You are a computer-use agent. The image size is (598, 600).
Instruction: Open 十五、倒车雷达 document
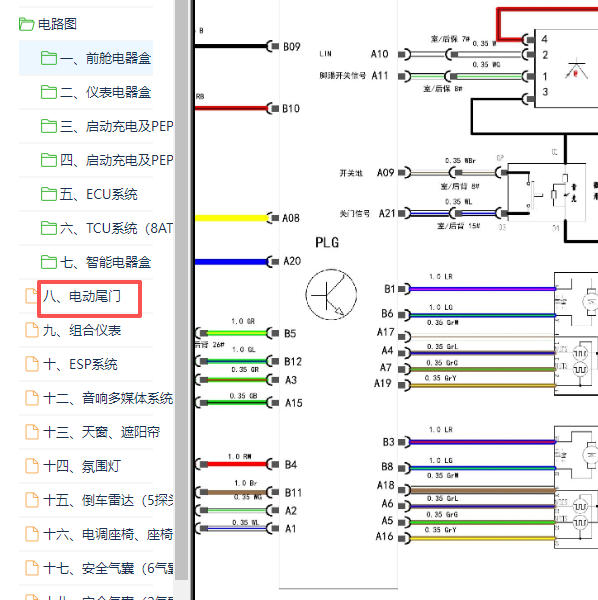[x=108, y=500]
